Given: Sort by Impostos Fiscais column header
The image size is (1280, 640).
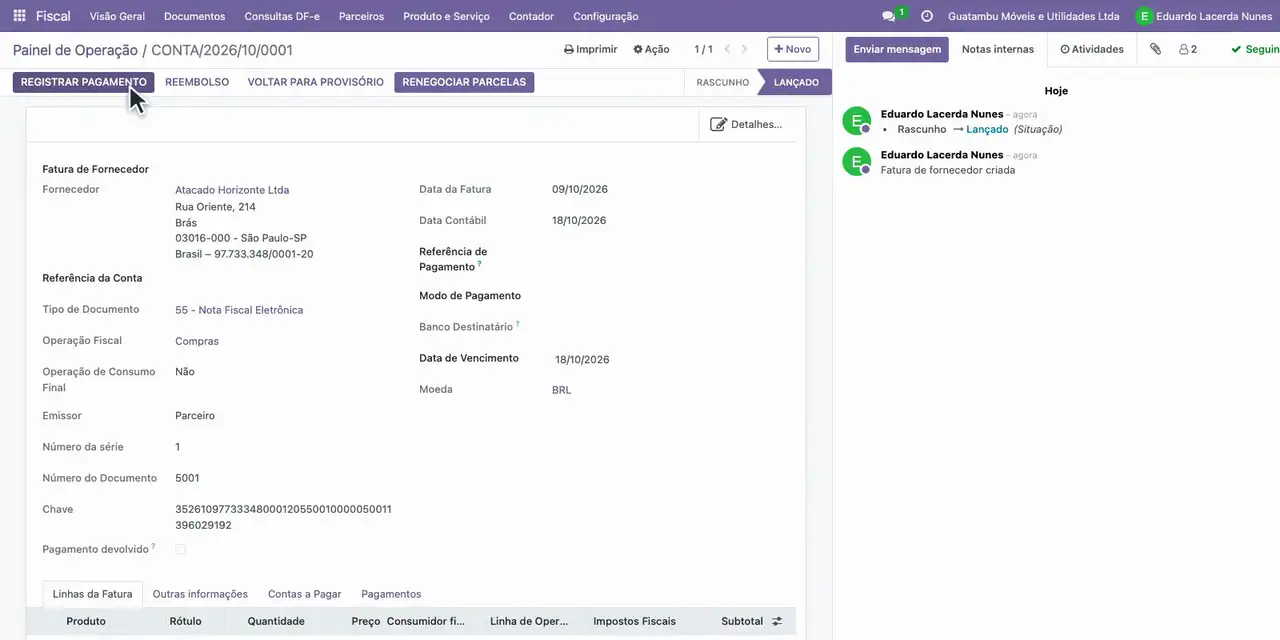Looking at the screenshot, I should (634, 621).
